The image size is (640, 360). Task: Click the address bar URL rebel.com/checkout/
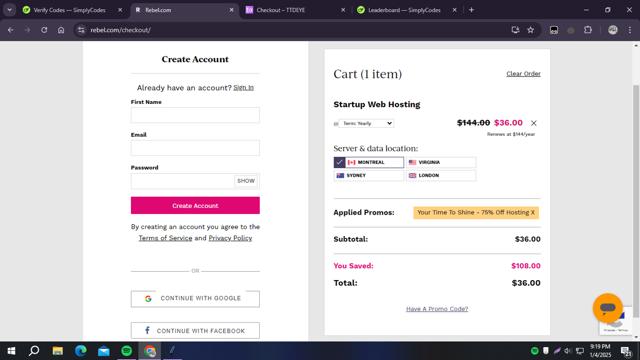tap(120, 30)
